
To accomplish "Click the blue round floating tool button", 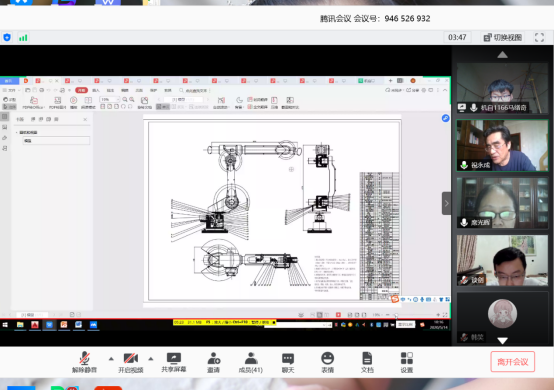I will [446, 118].
